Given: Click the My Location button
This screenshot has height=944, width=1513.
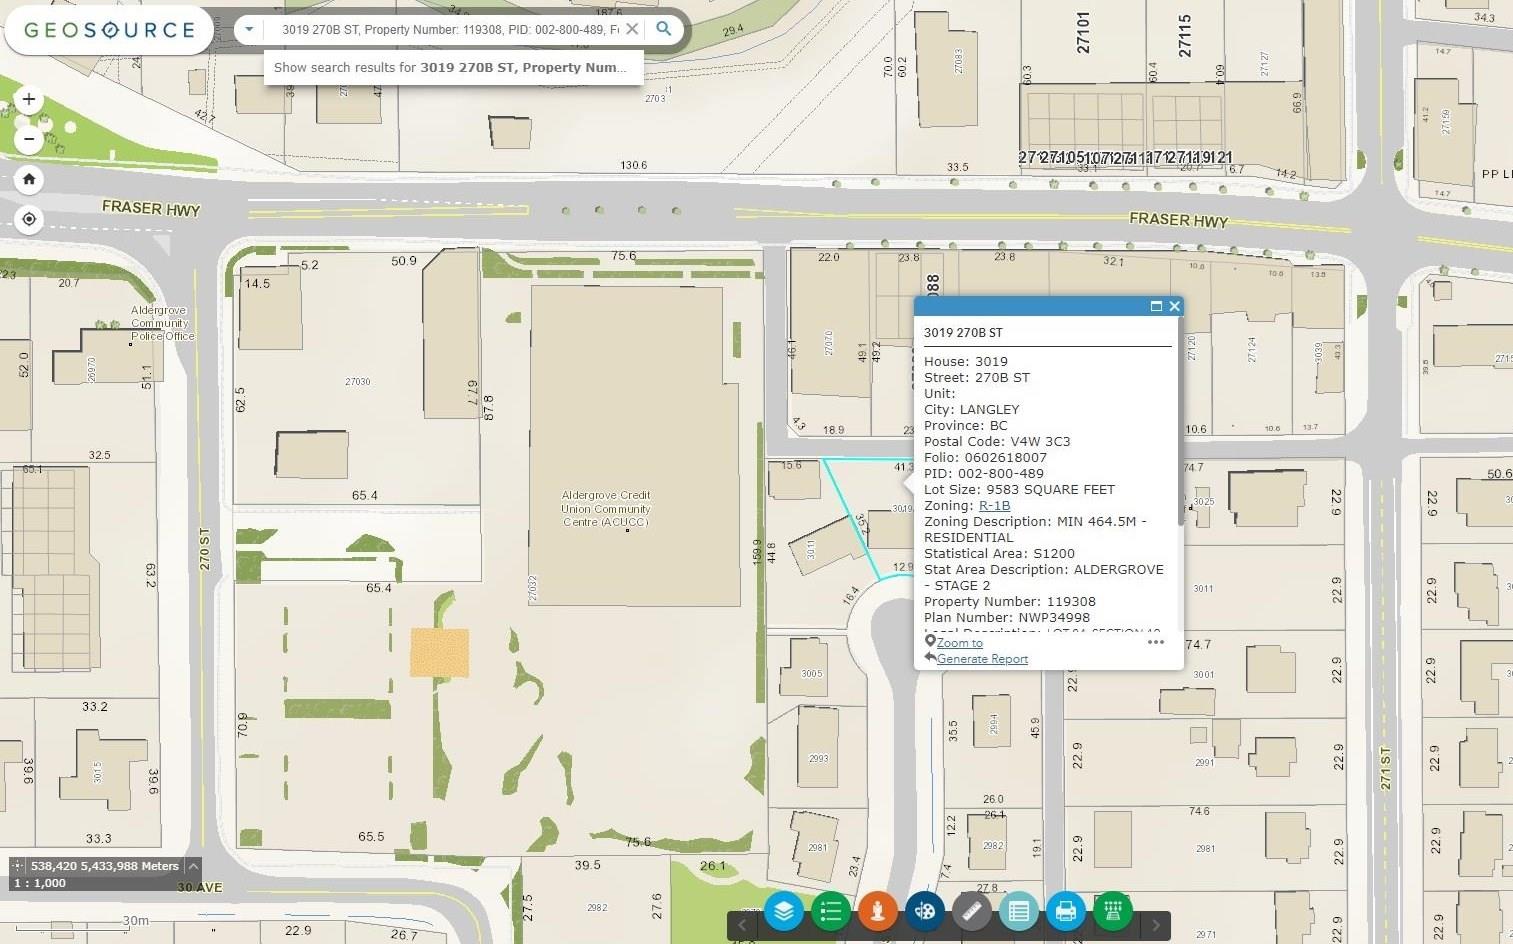Looking at the screenshot, I should 29,219.
